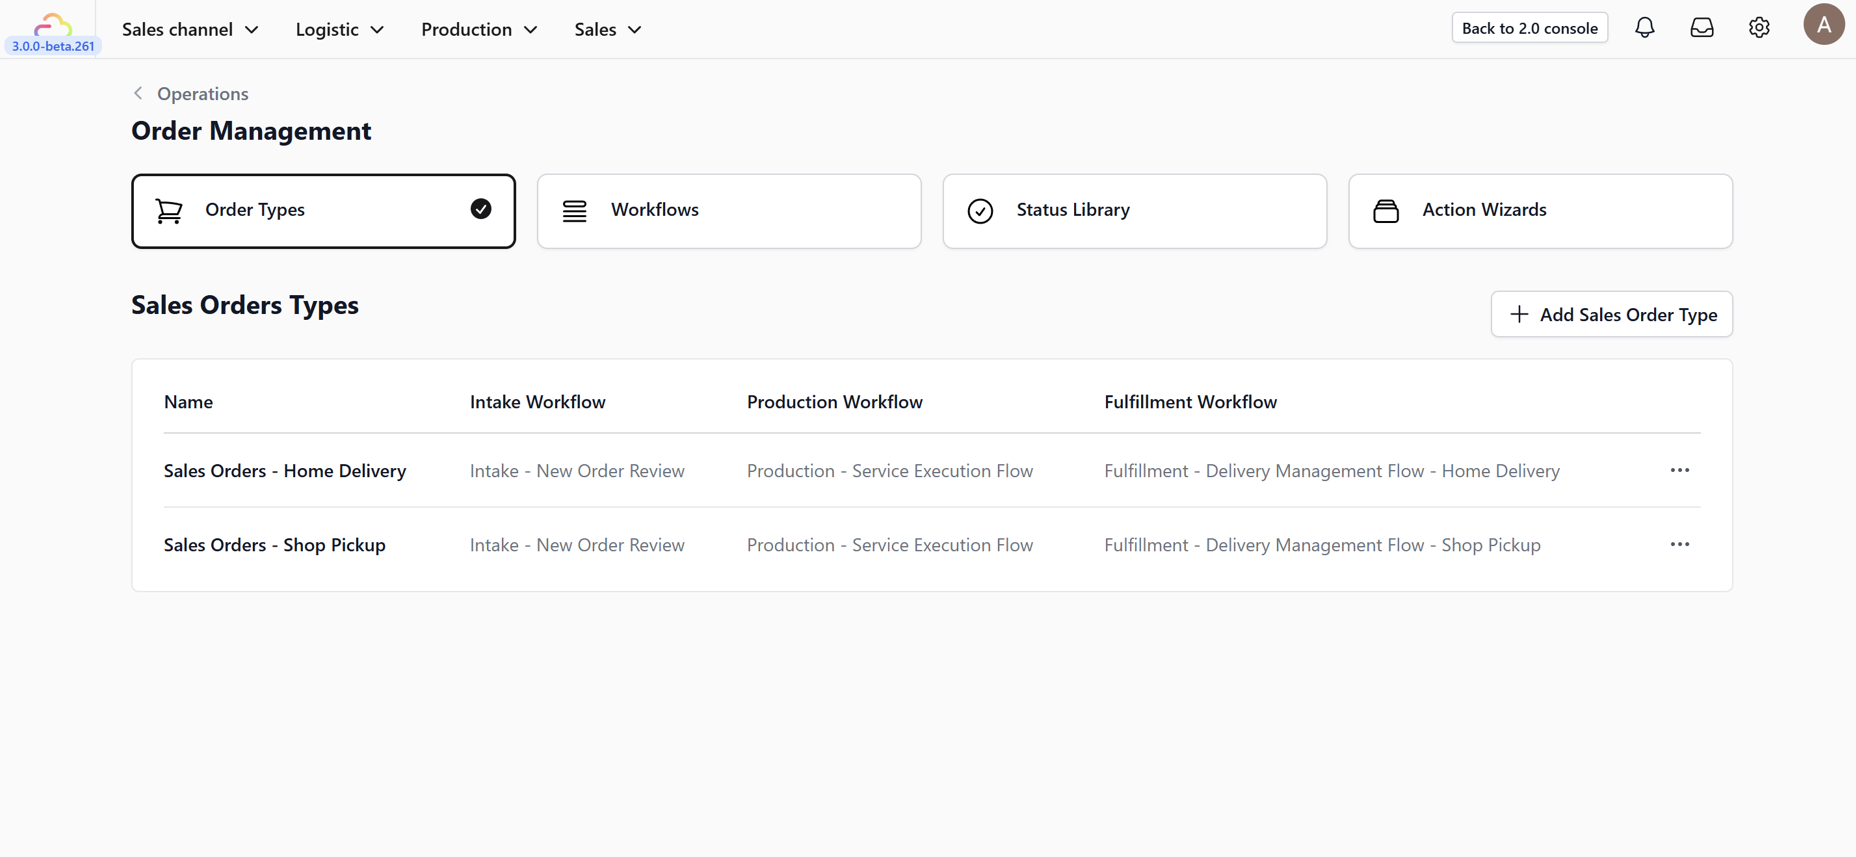Switch to the Workflows tab card
Image resolution: width=1856 pixels, height=857 pixels.
(729, 211)
